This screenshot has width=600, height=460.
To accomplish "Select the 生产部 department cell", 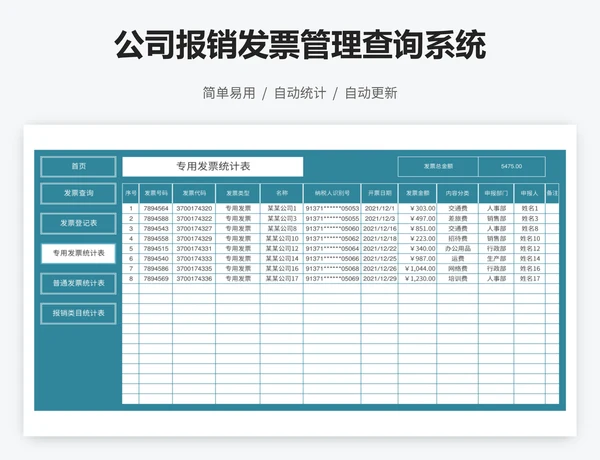I will tap(496, 259).
